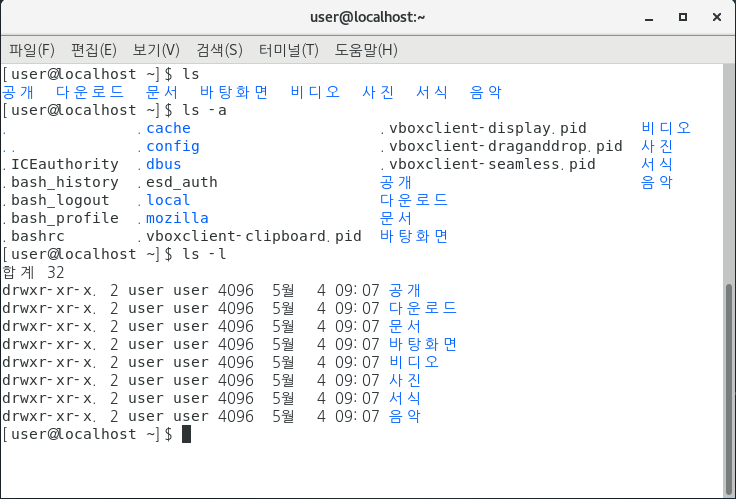736x499 pixels.
Task: Click the .mozilla directory name
Action: point(173,218)
